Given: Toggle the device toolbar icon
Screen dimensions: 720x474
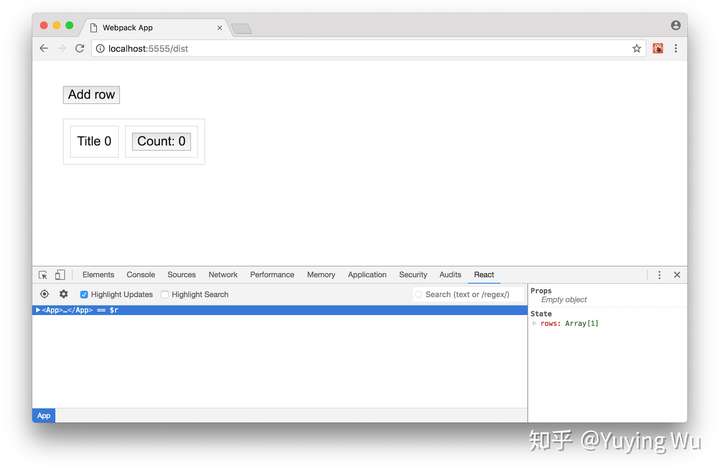Looking at the screenshot, I should 60,275.
